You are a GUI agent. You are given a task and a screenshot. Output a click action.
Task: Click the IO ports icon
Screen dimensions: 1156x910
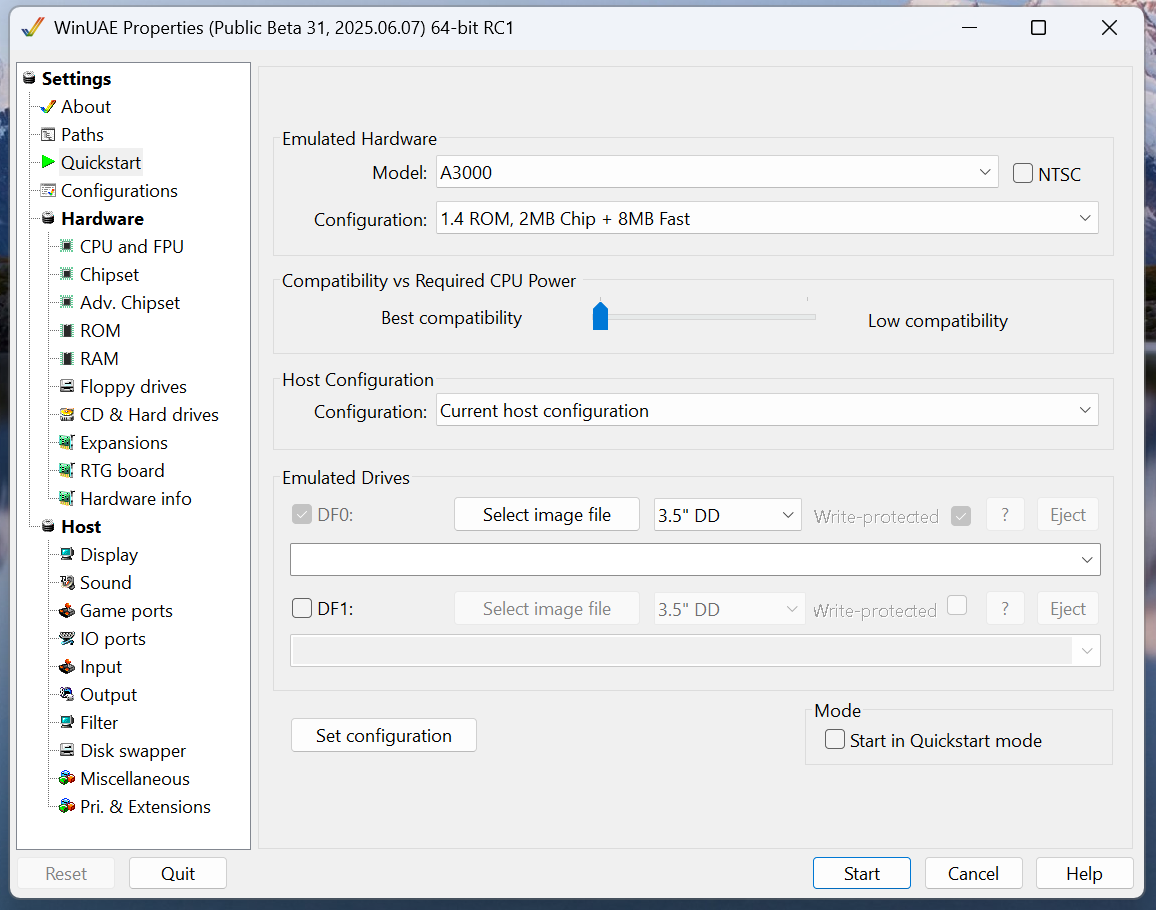coord(66,639)
